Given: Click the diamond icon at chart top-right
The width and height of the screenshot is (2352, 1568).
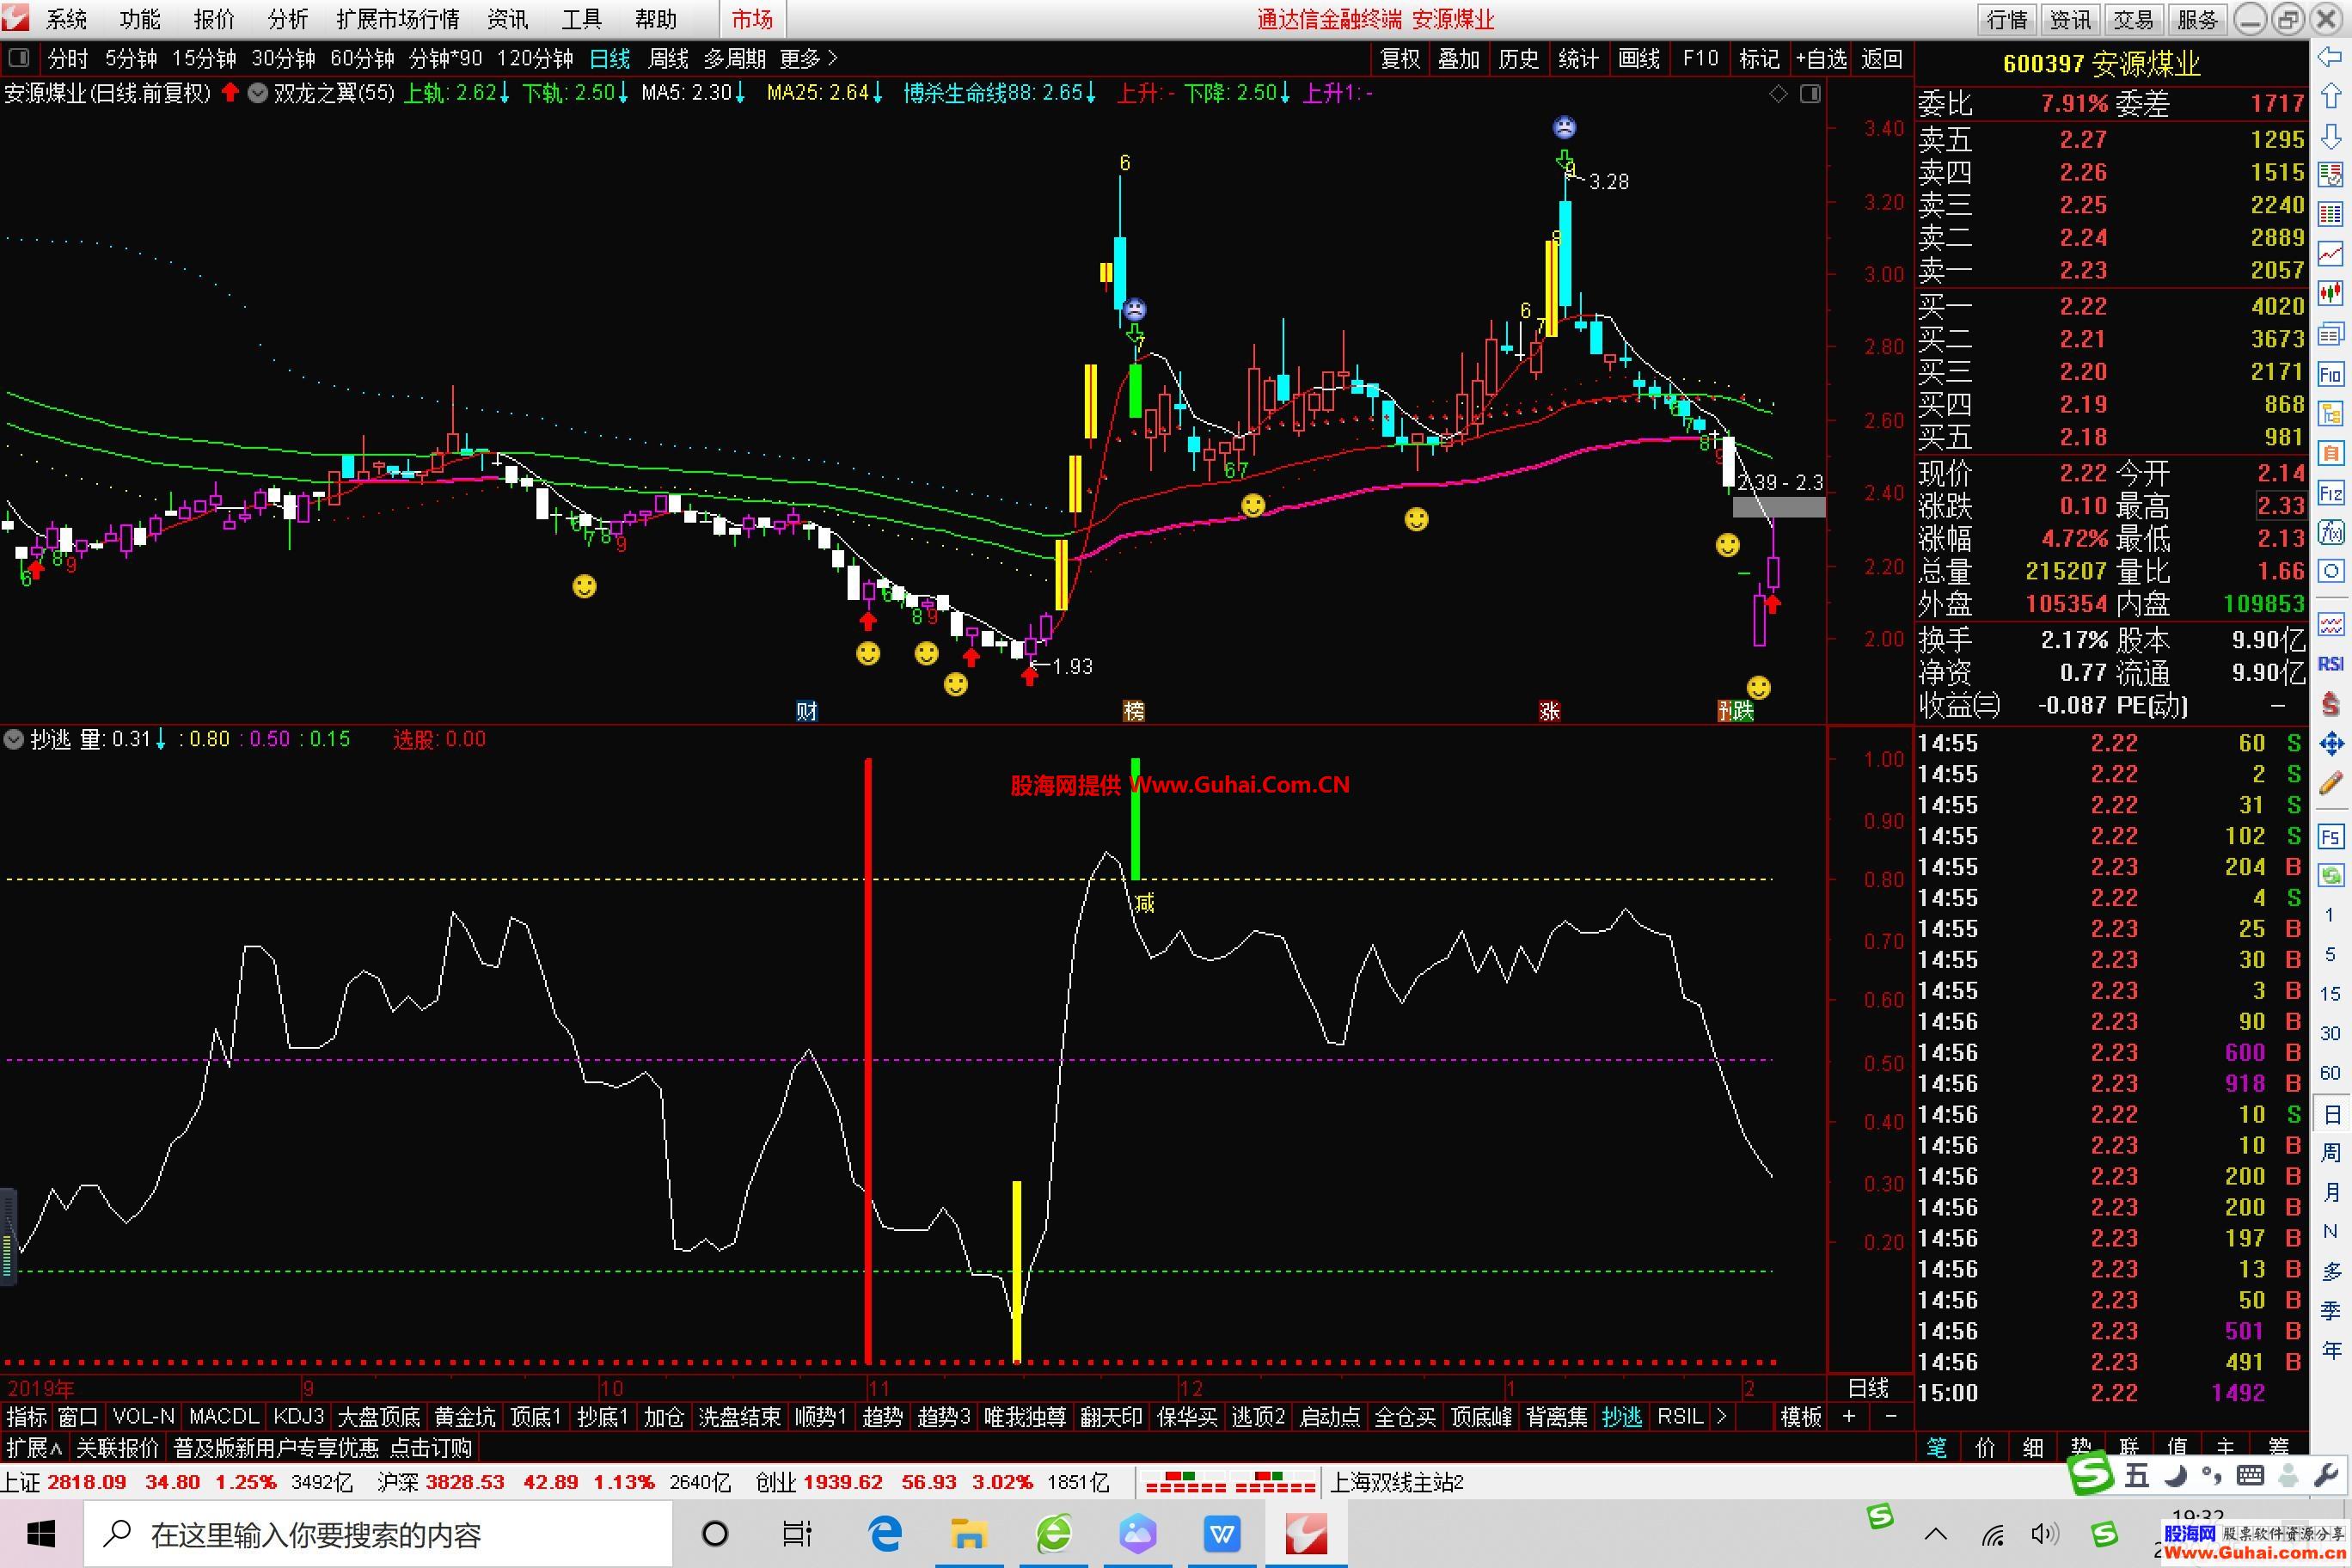Looking at the screenshot, I should pyautogui.click(x=1778, y=93).
